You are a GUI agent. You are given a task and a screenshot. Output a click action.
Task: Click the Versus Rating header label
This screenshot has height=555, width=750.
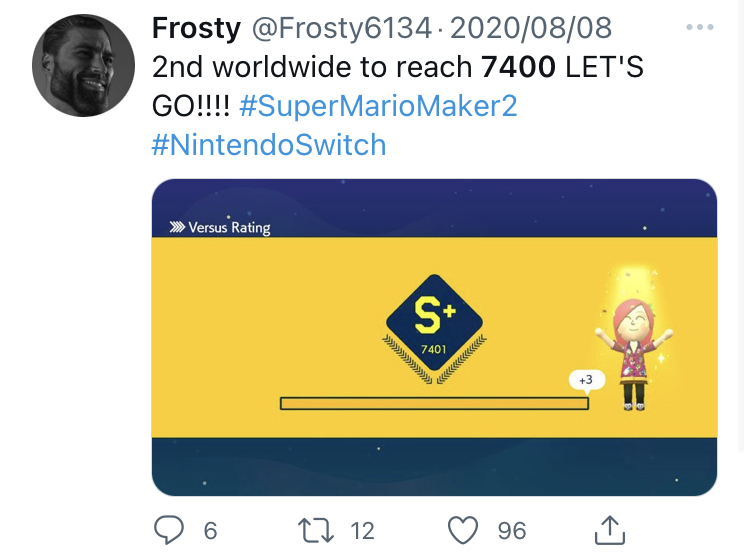(220, 227)
